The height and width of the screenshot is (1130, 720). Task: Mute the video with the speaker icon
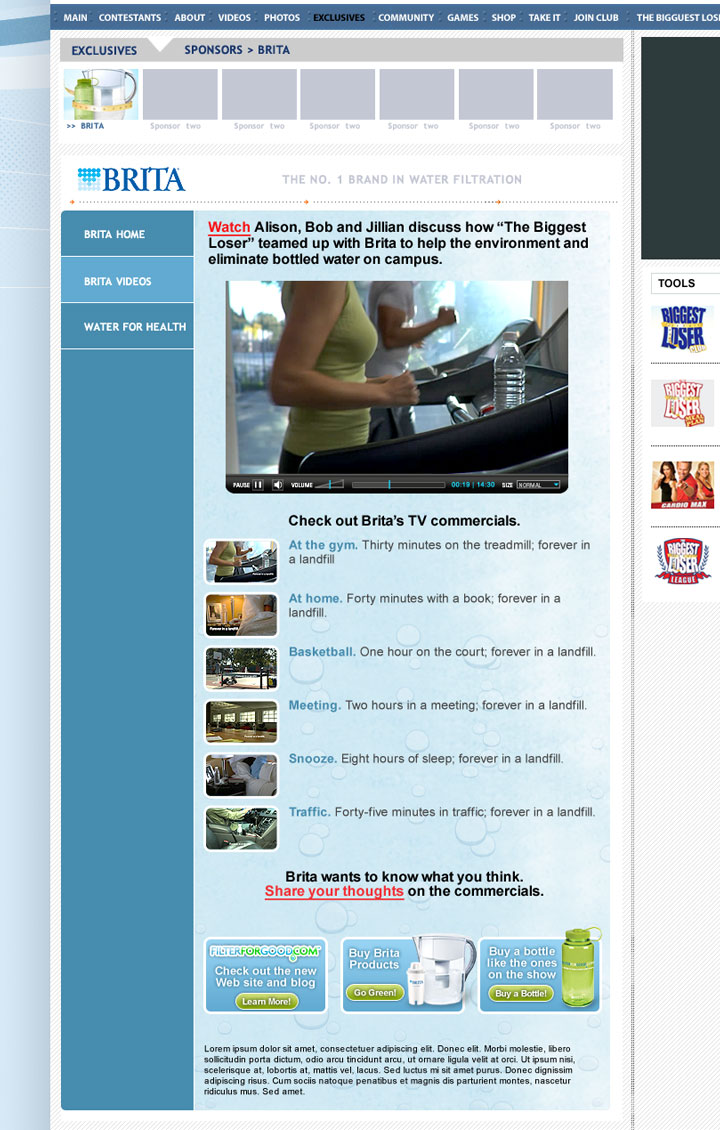(277, 485)
